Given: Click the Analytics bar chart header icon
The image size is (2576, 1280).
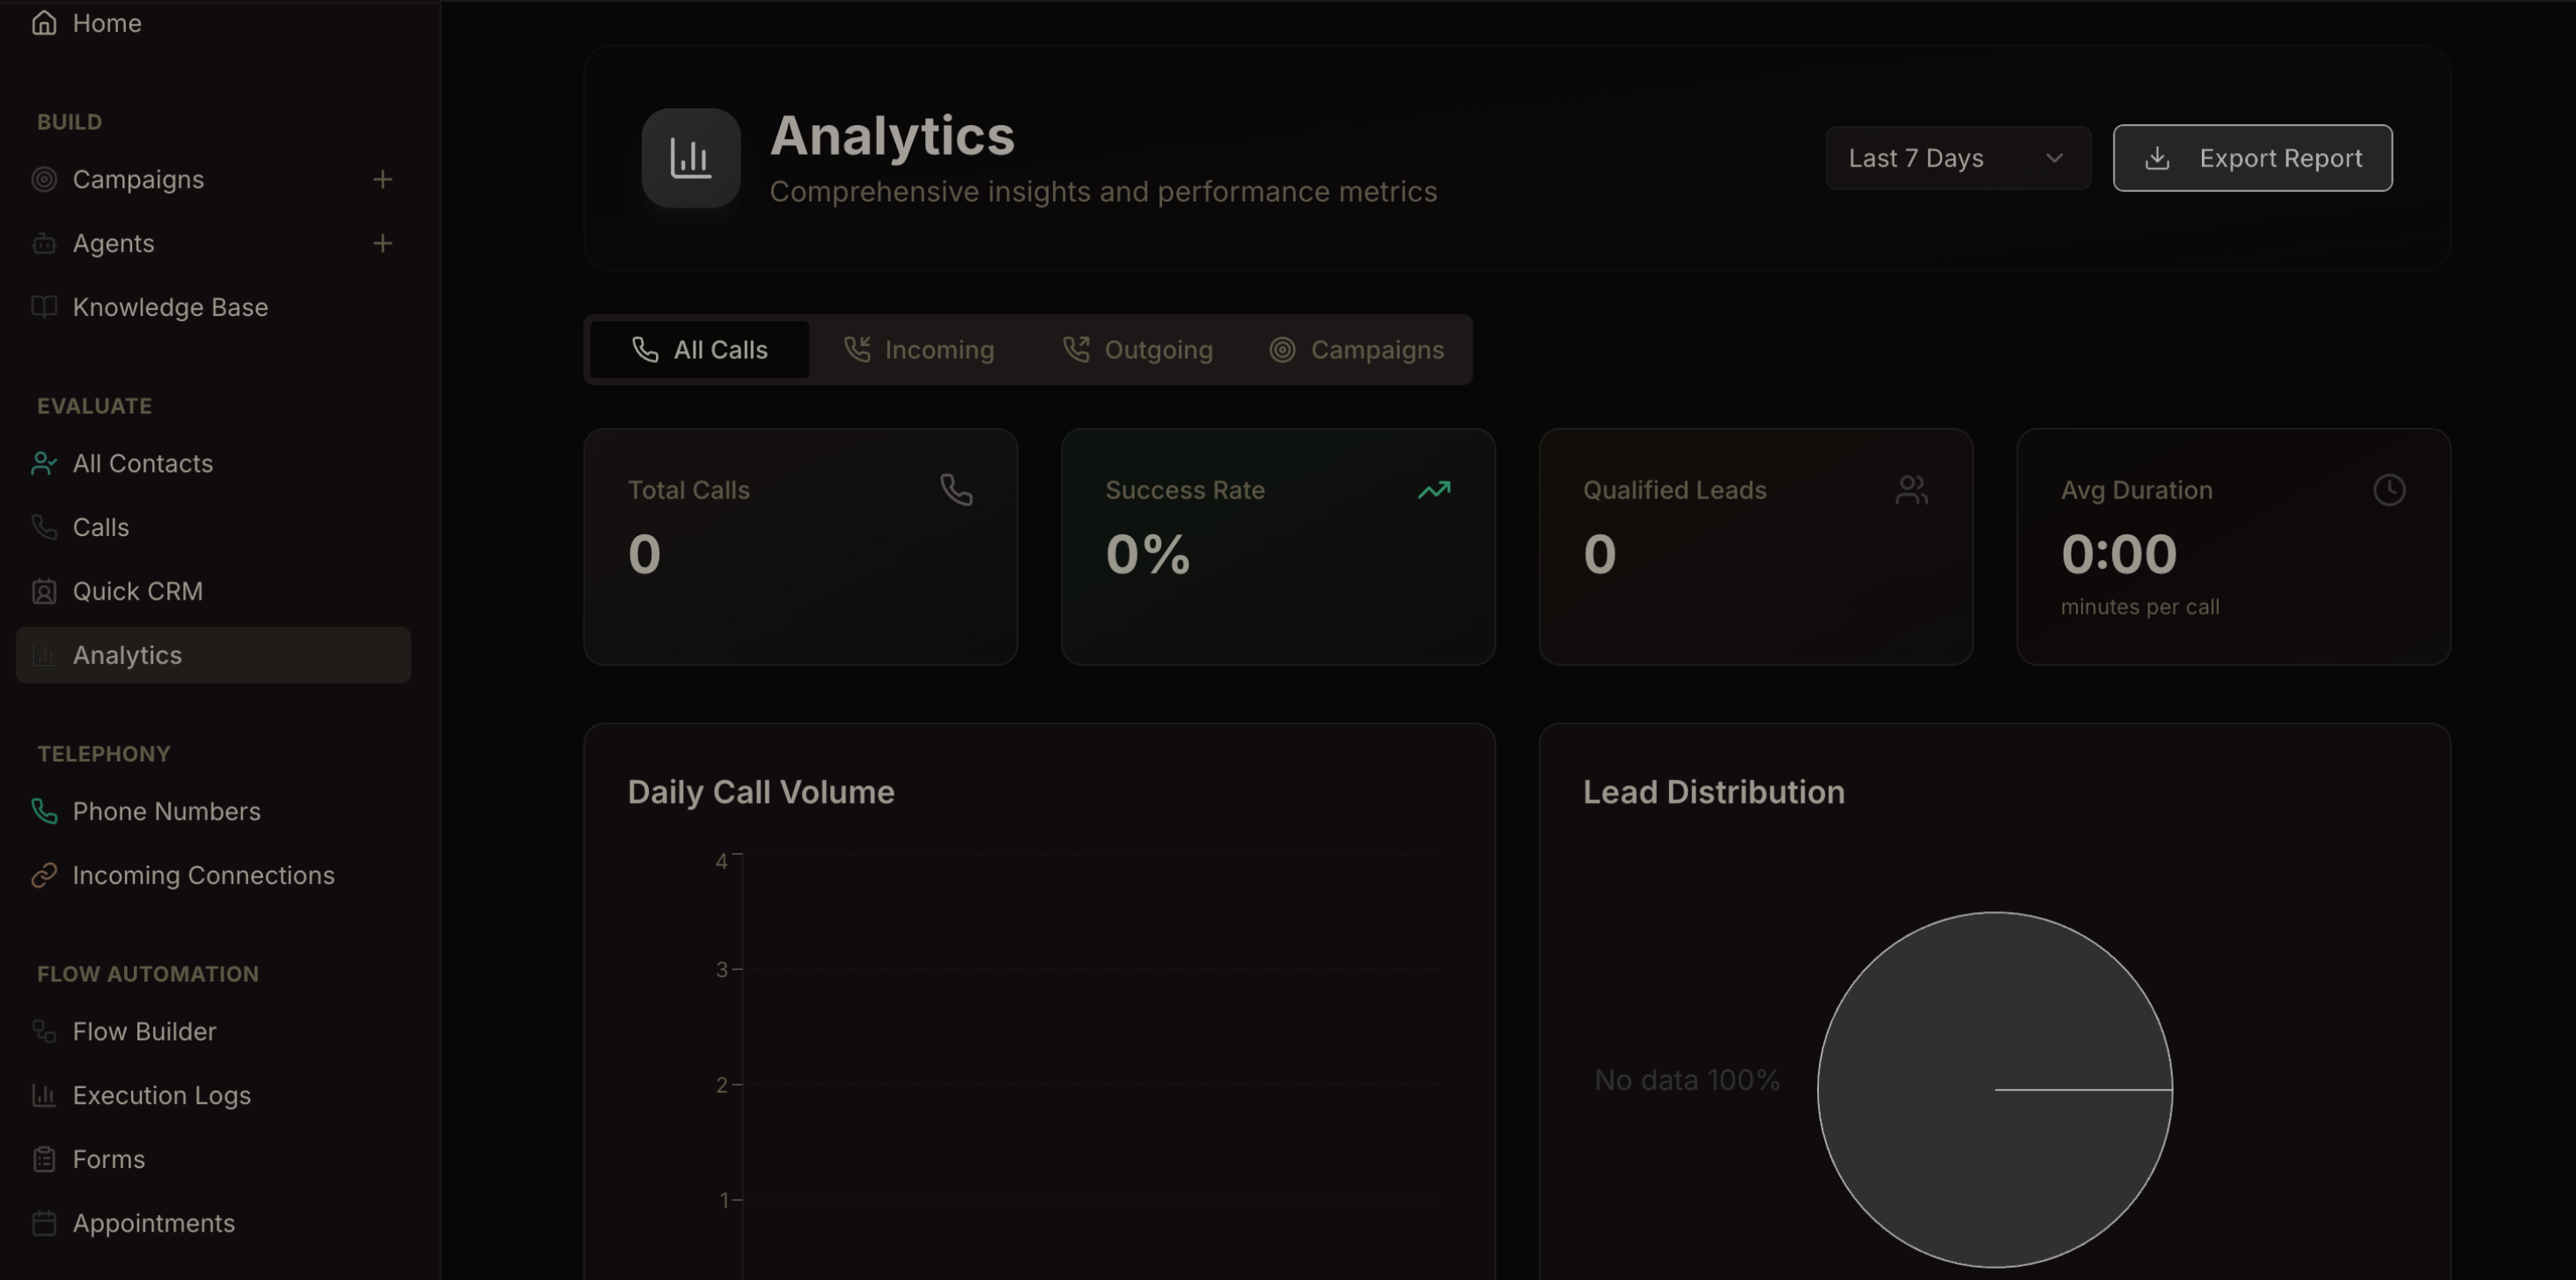Looking at the screenshot, I should pyautogui.click(x=690, y=158).
